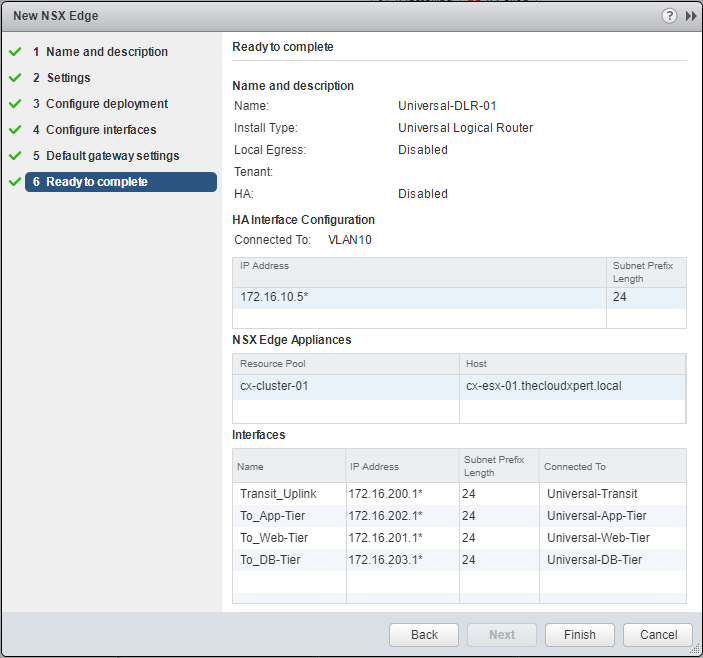
Task: Click Finish to complete the wizard
Action: coord(579,635)
